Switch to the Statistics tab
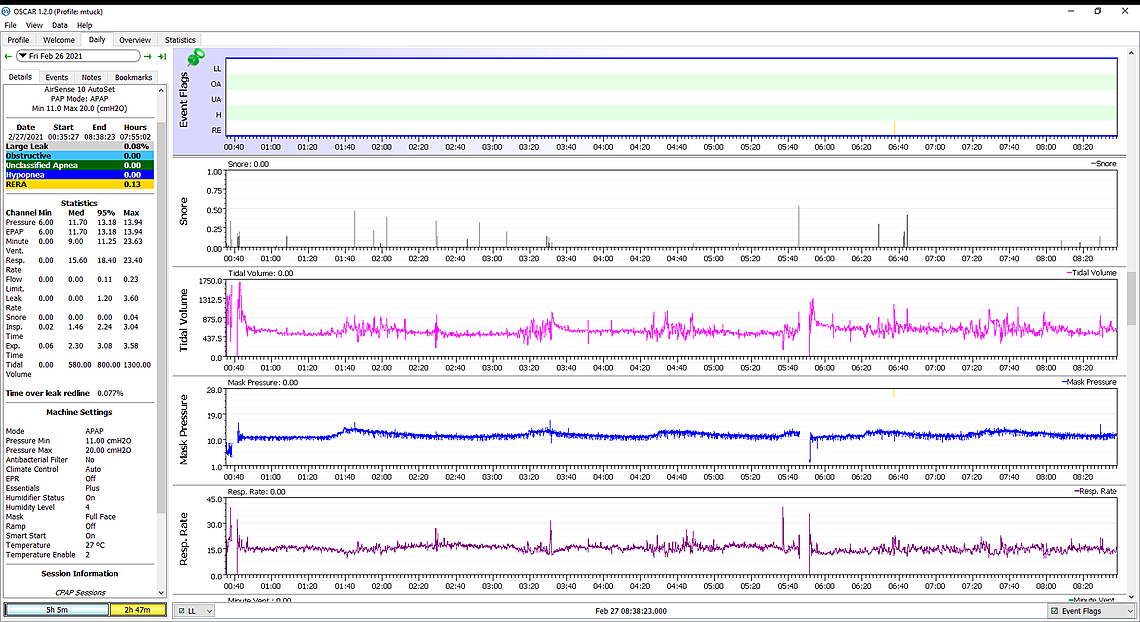Viewport: 1140px width, 622px height. [x=180, y=40]
